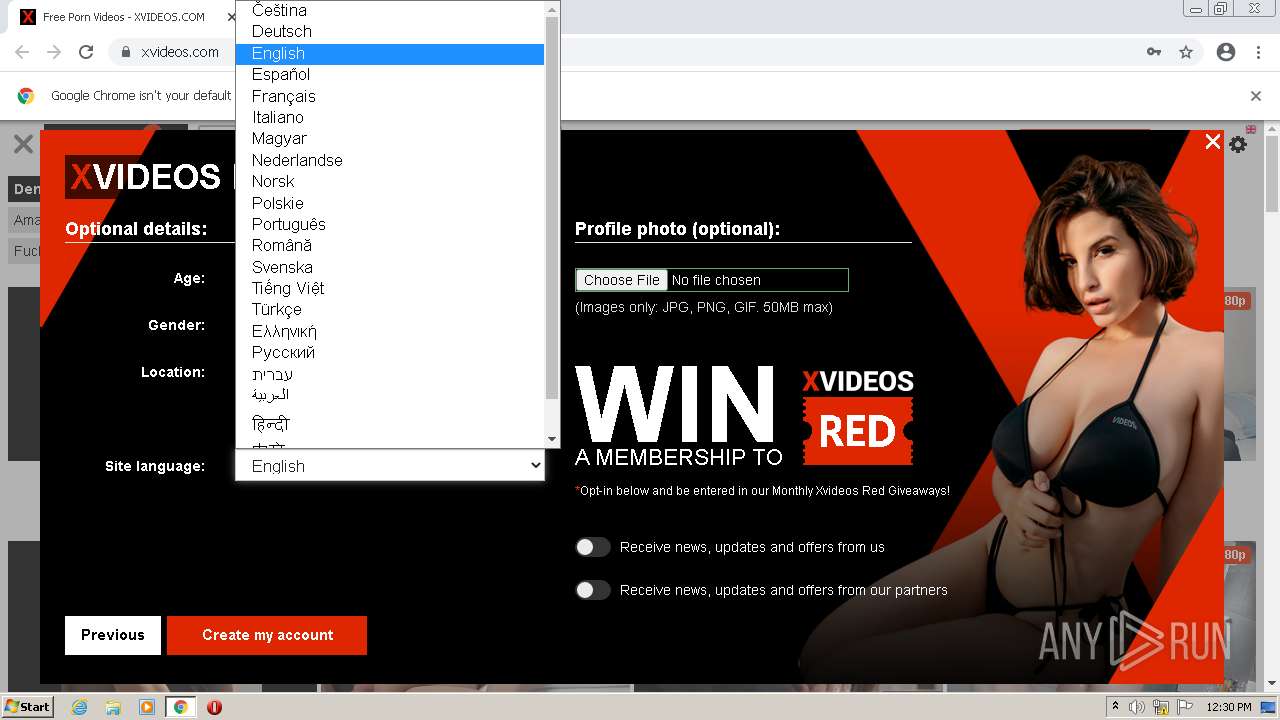Toggle receive news from us switch
1280x720 pixels.
592,547
